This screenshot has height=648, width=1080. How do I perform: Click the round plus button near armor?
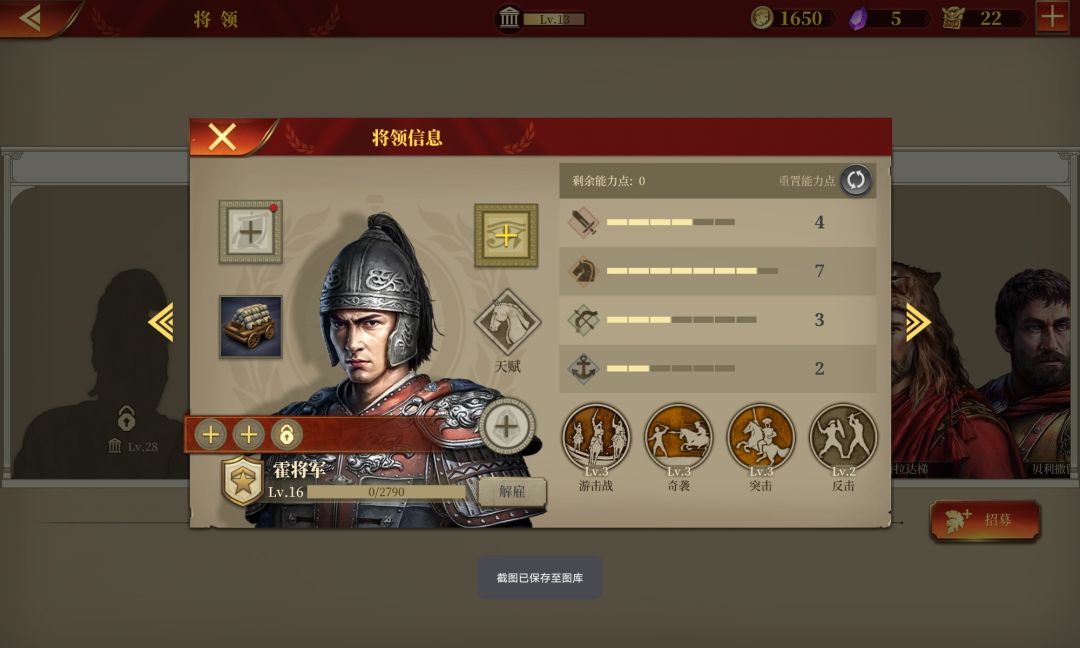tap(507, 426)
